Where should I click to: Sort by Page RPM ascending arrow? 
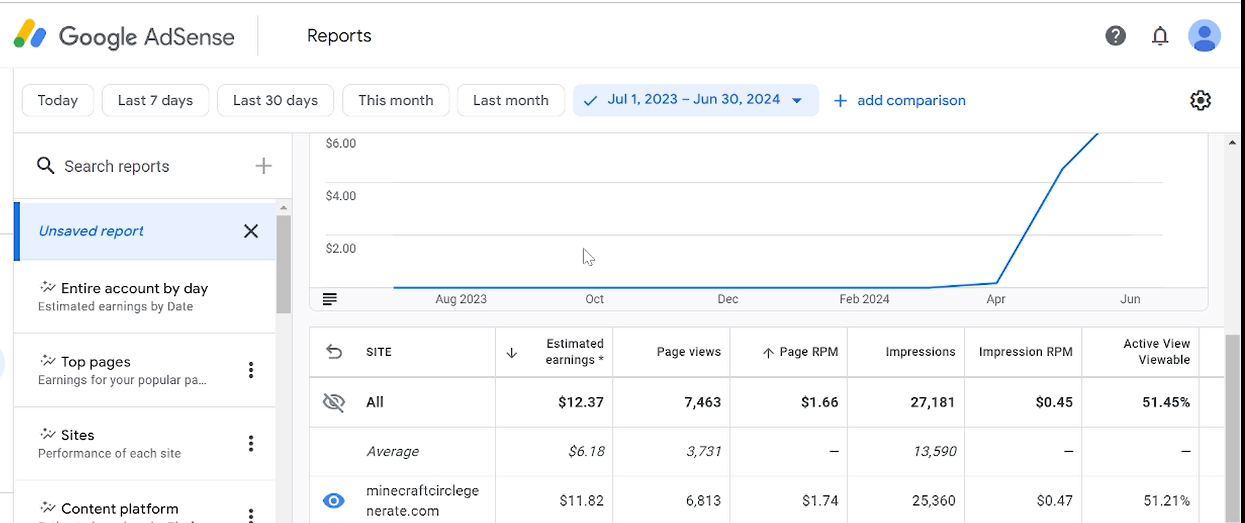(768, 352)
